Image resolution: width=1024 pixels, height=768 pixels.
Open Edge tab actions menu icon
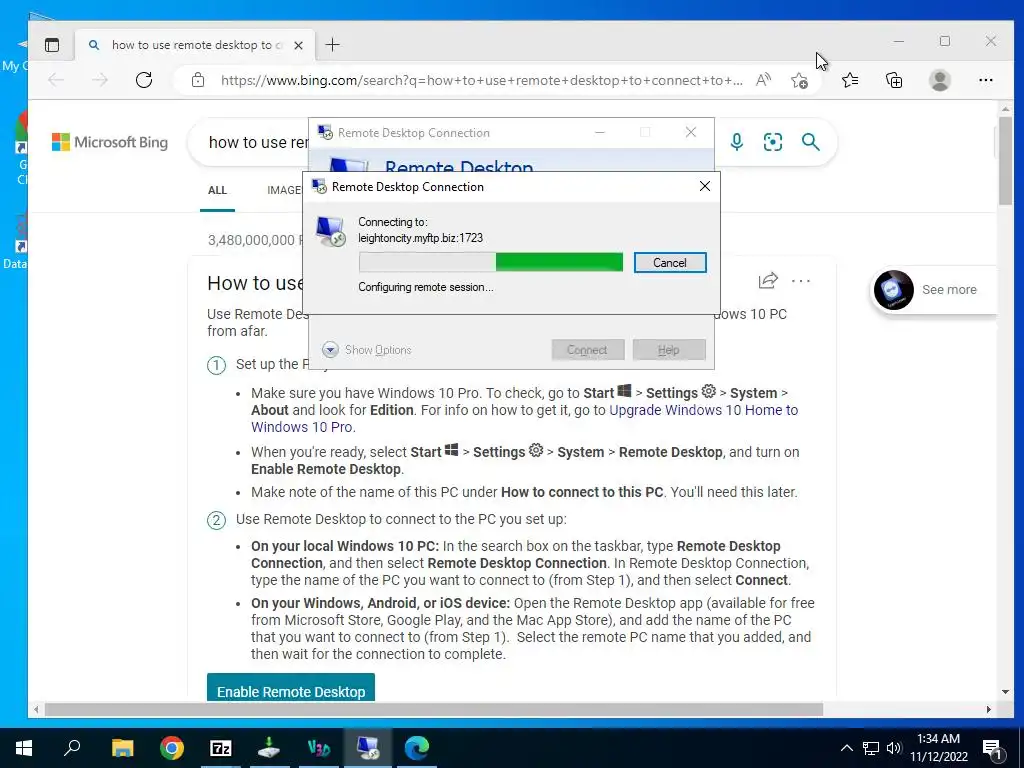click(52, 44)
